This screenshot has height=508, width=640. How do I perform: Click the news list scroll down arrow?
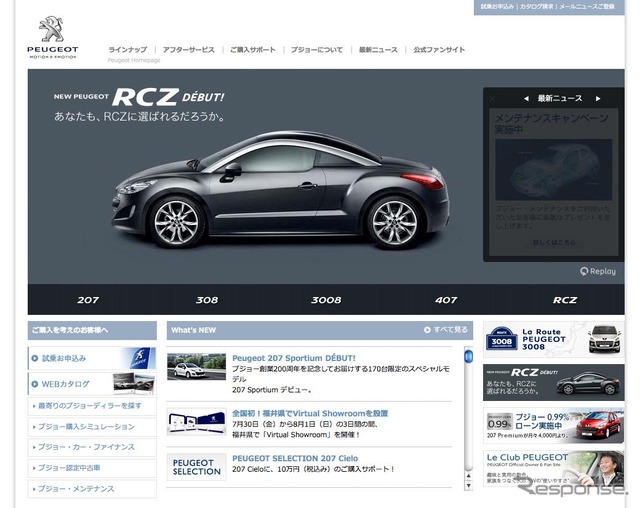click(469, 486)
